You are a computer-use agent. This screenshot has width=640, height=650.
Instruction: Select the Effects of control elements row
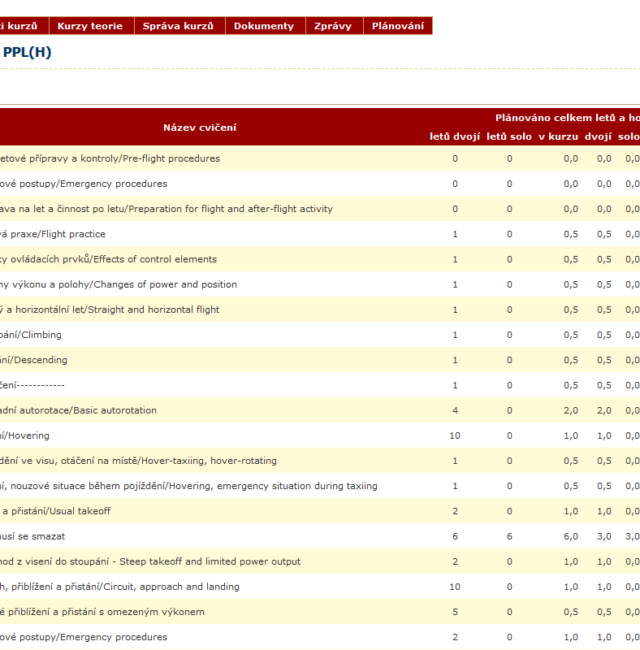320,259
